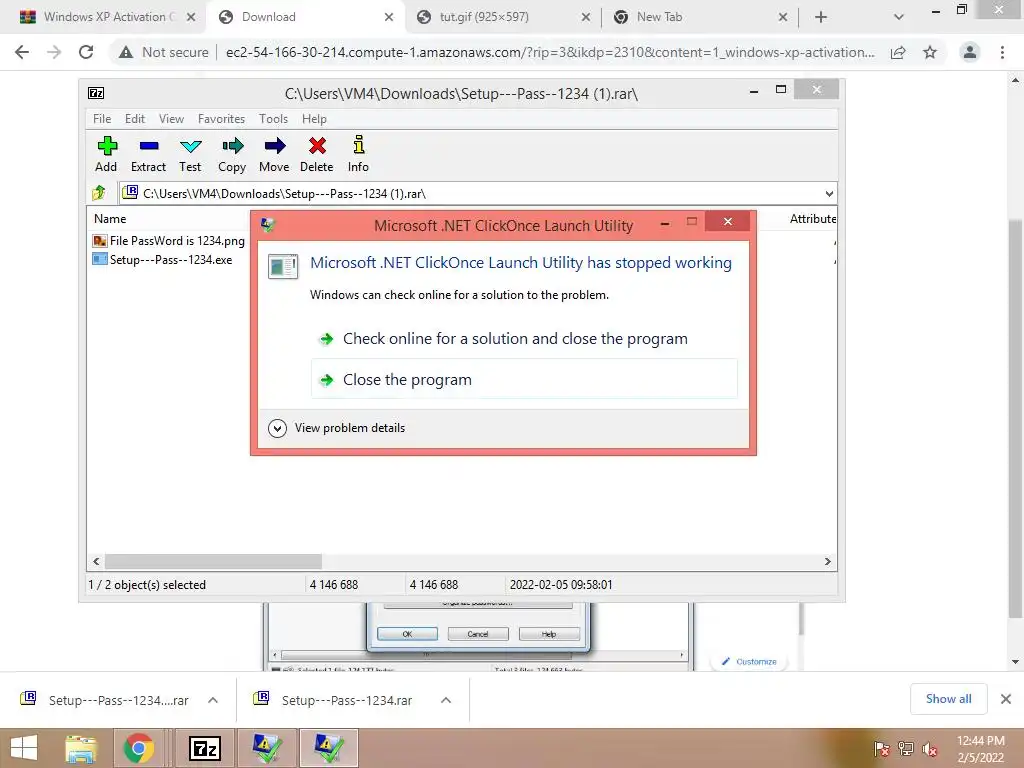Screen dimensions: 1024x768
Task: Sort by the Name column header
Action: tap(110, 219)
